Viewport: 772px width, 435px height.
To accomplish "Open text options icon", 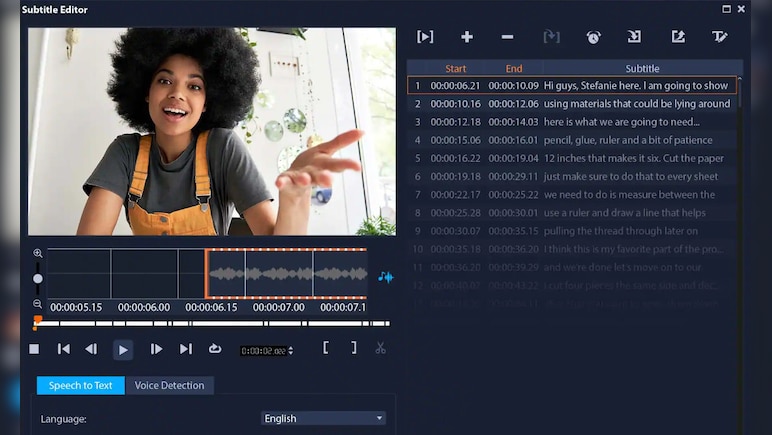I will point(719,36).
